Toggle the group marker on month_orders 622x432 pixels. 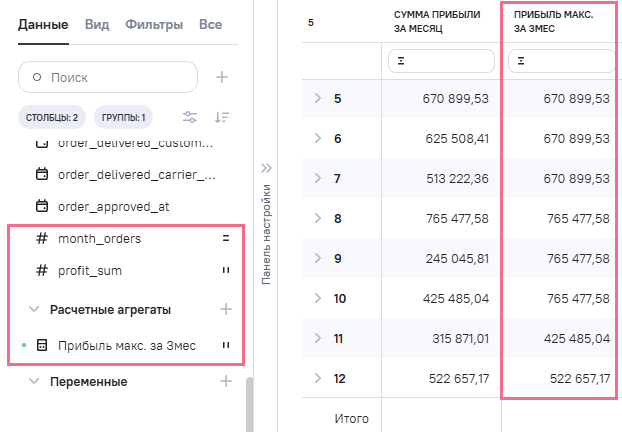click(x=226, y=239)
